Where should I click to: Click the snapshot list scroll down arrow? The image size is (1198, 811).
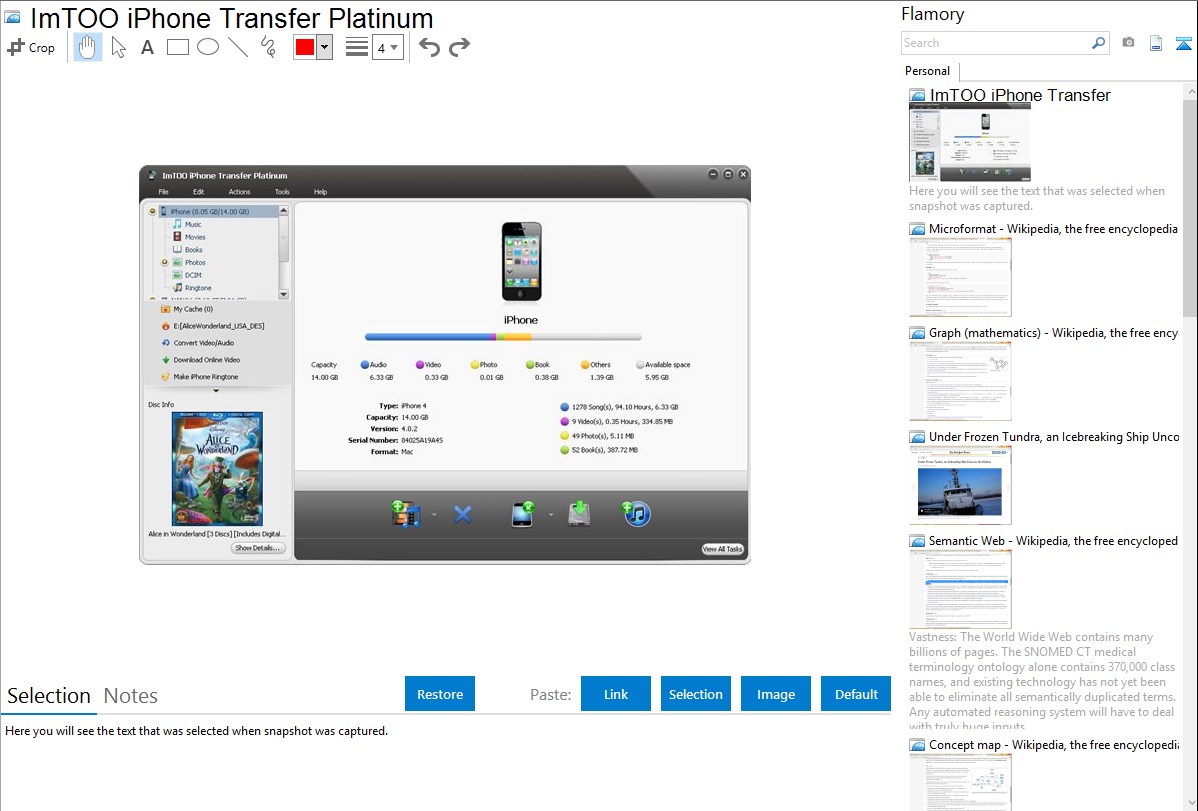click(1191, 802)
